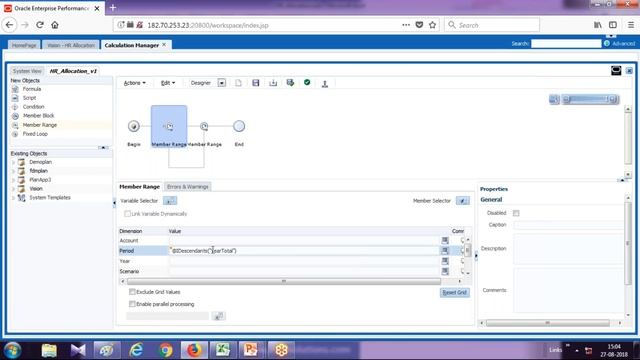Open member selector icon for the Scenario row

[x=445, y=271]
